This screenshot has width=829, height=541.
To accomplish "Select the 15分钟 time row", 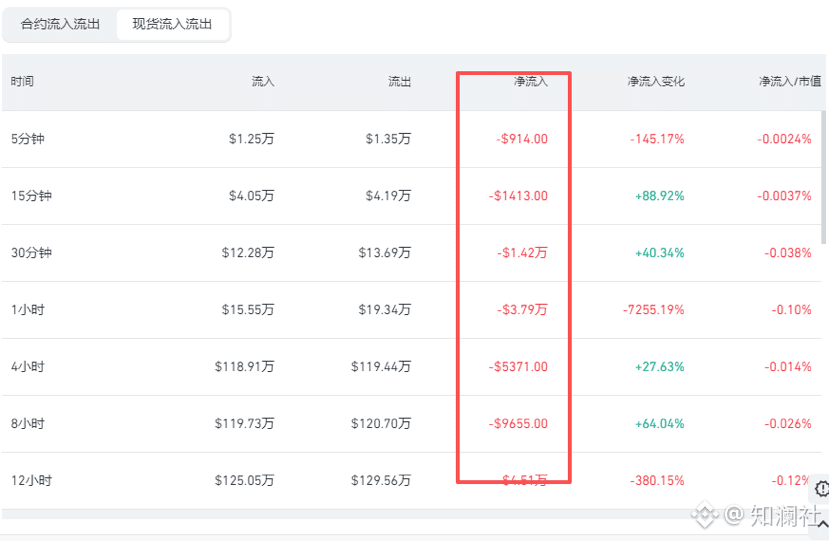I will click(411, 196).
